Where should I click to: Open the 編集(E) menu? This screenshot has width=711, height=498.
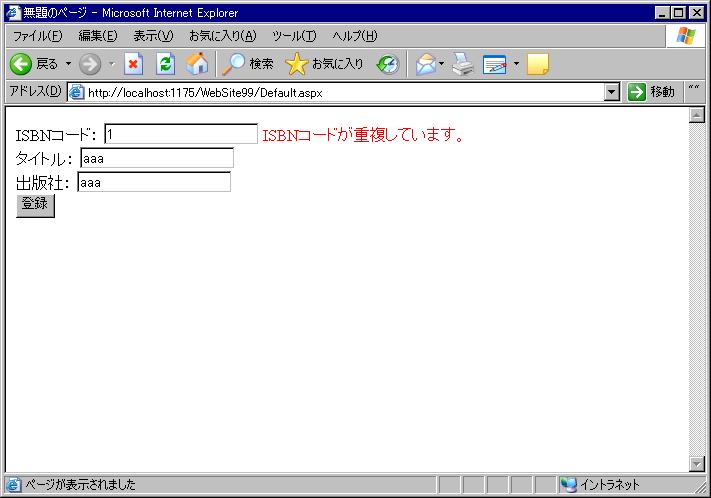click(98, 36)
